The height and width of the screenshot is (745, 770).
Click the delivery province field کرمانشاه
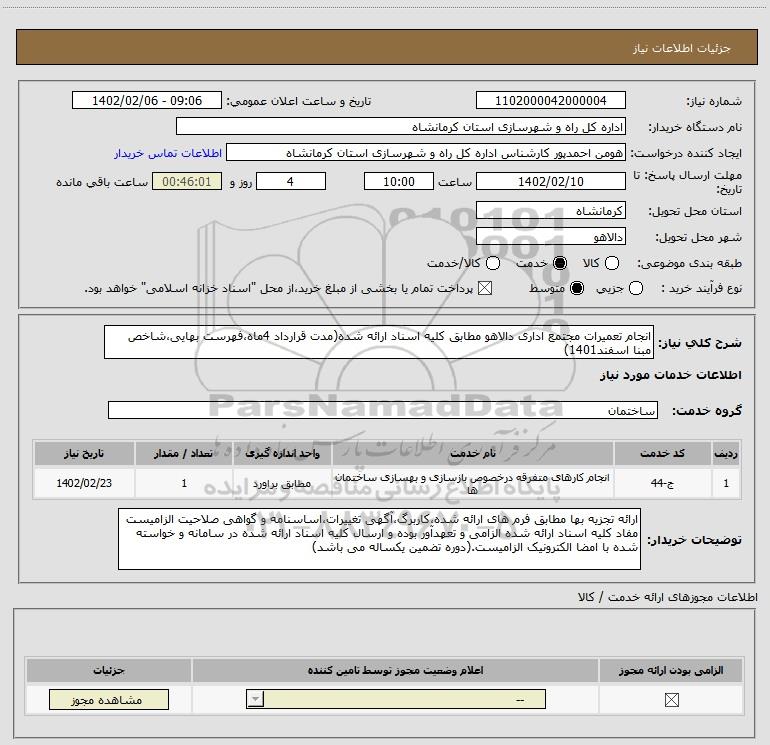[x=550, y=211]
